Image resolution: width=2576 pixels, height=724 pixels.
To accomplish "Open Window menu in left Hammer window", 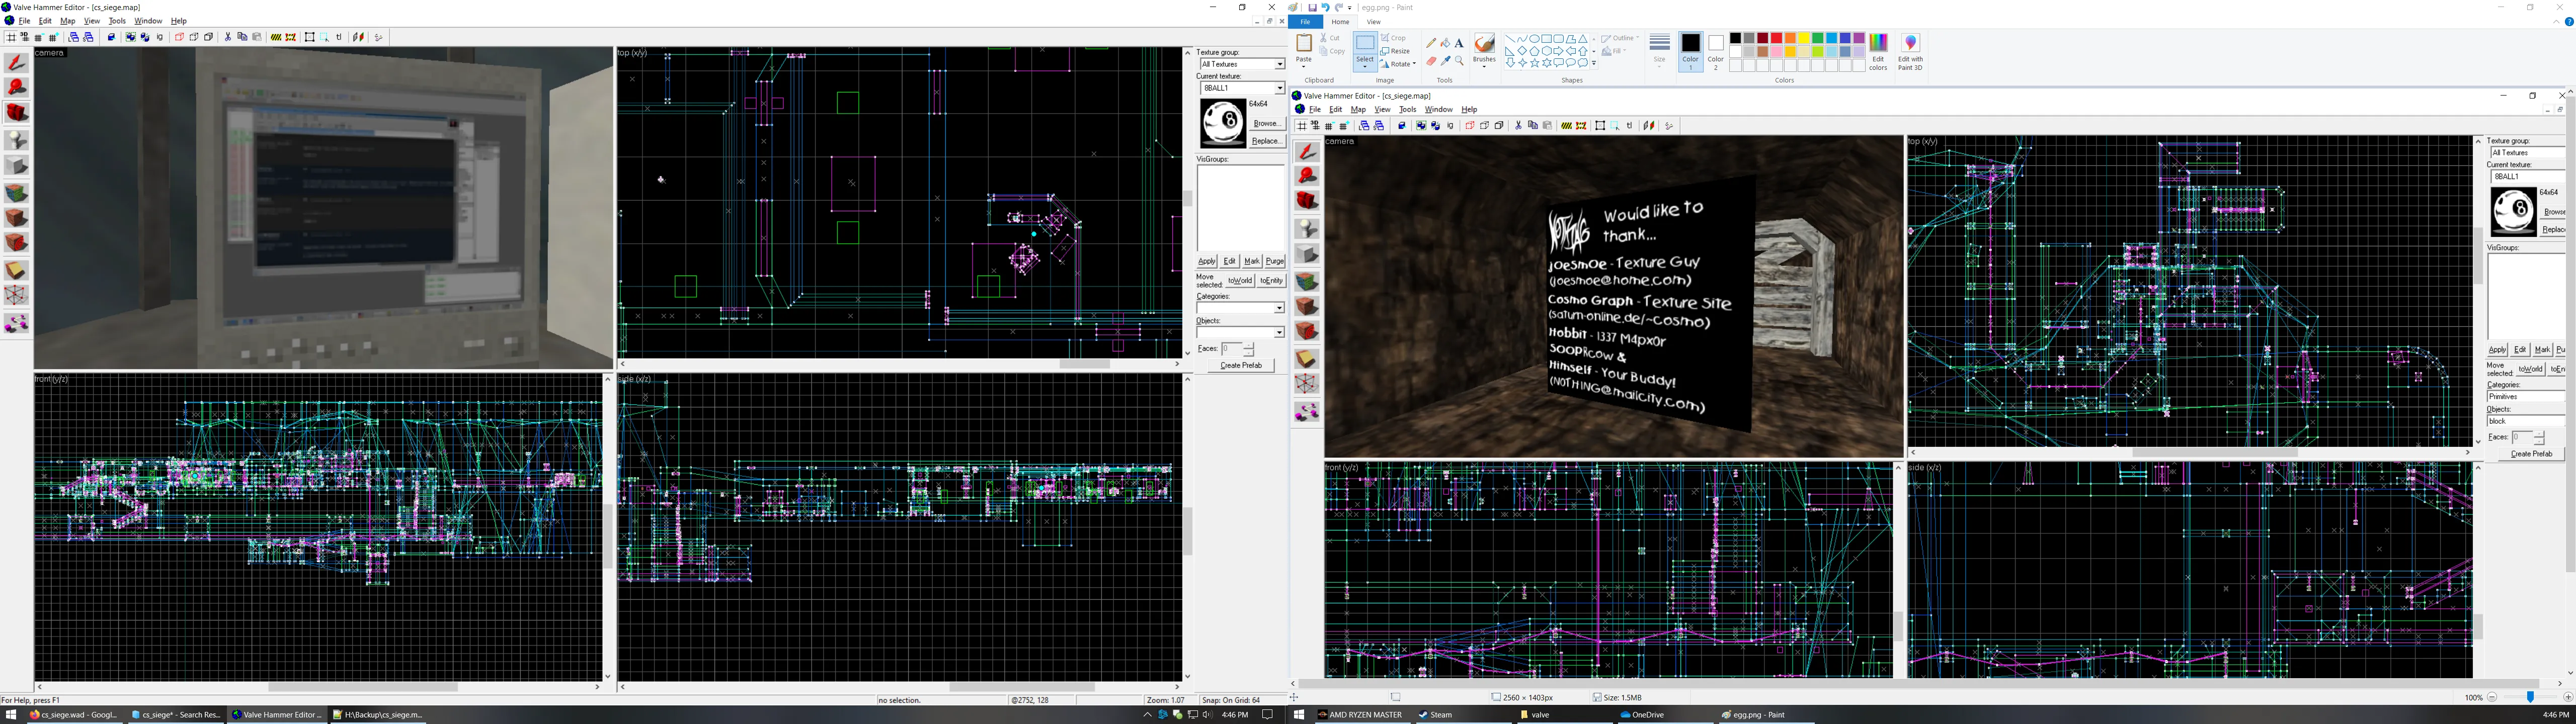I will coord(148,21).
